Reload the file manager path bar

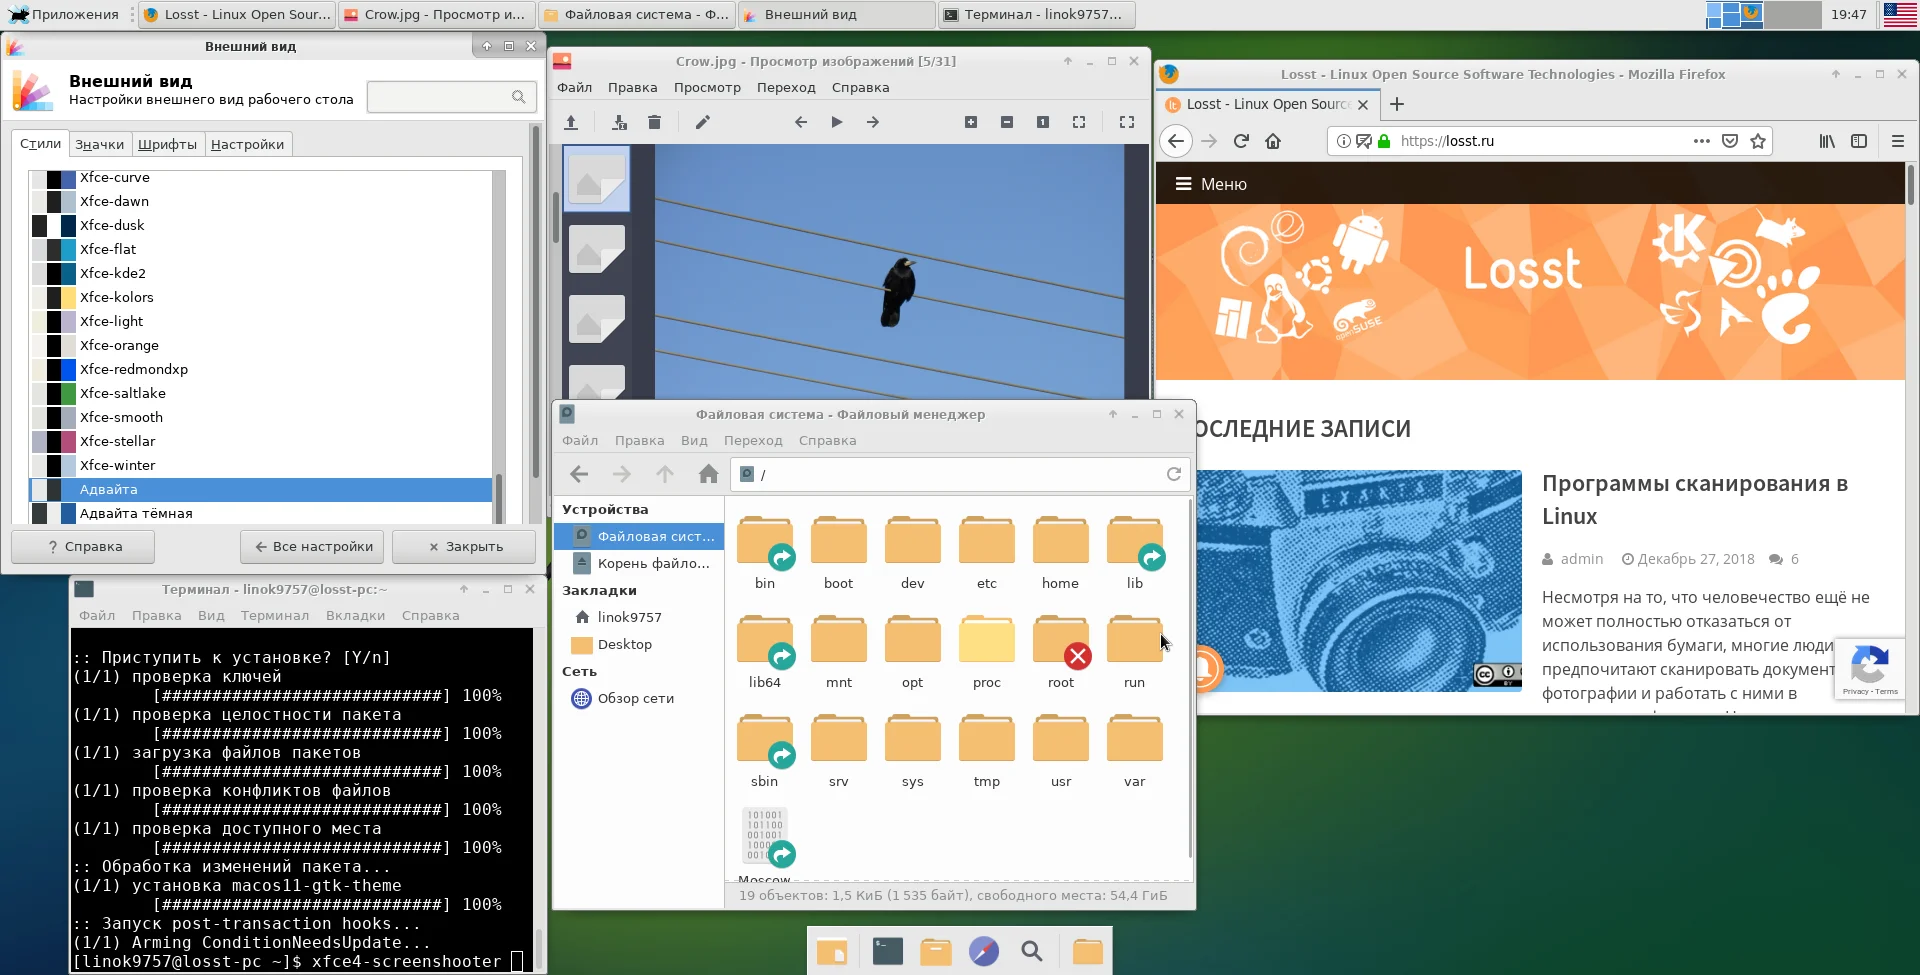pos(1174,474)
